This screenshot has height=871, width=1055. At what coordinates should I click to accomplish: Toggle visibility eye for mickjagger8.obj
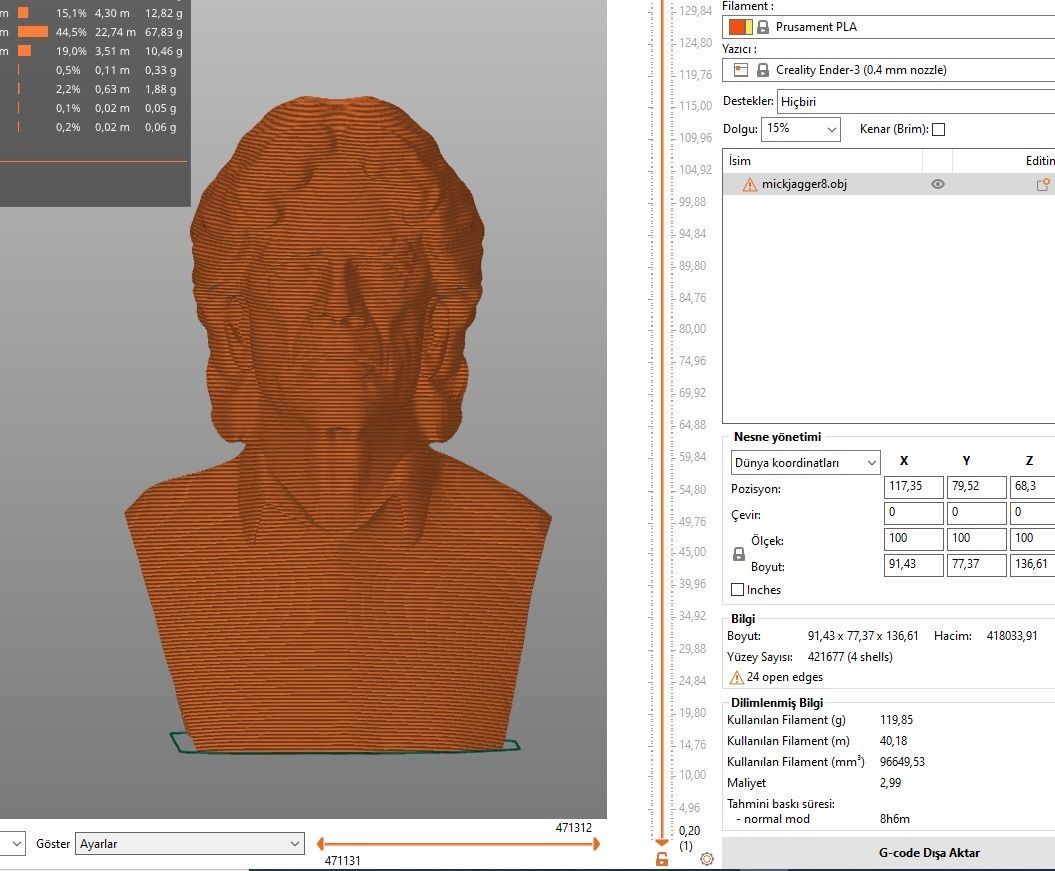[x=937, y=184]
